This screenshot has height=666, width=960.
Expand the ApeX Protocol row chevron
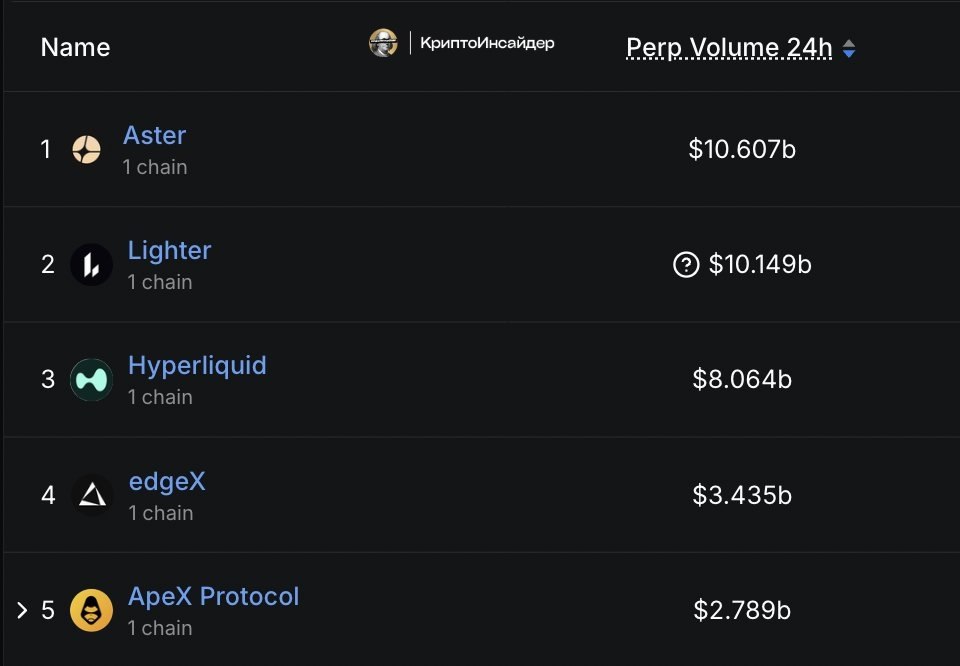pos(22,610)
